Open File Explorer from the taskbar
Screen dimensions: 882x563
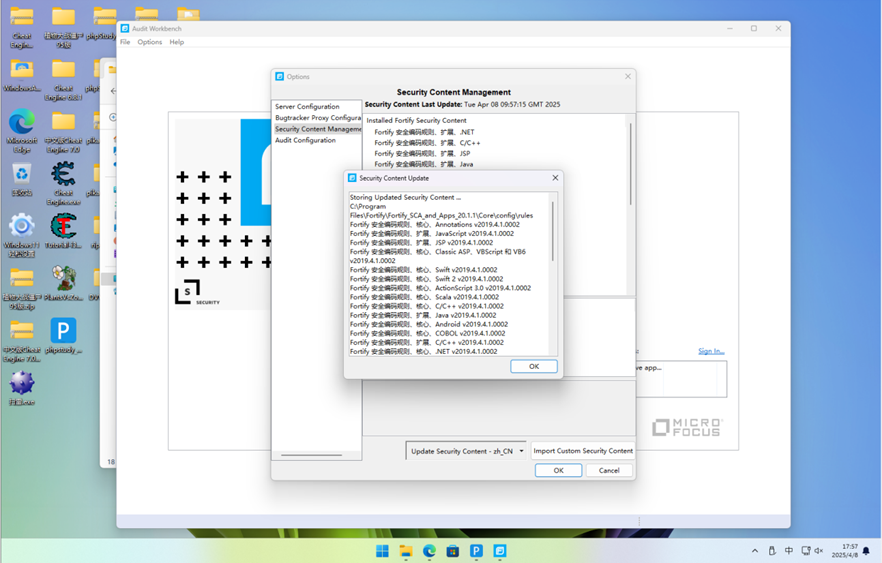(x=406, y=551)
